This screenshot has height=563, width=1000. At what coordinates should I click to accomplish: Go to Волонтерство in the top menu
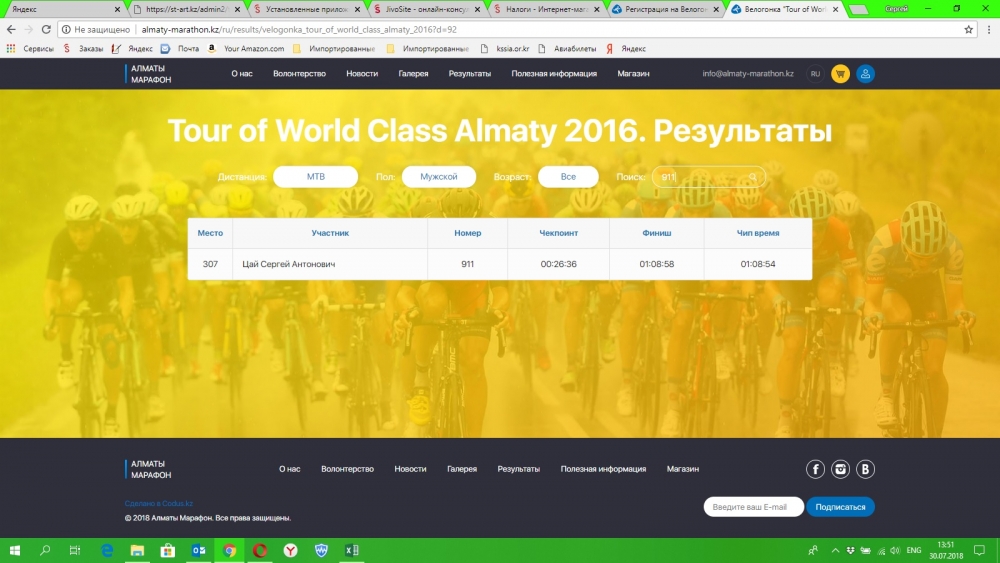click(x=299, y=74)
